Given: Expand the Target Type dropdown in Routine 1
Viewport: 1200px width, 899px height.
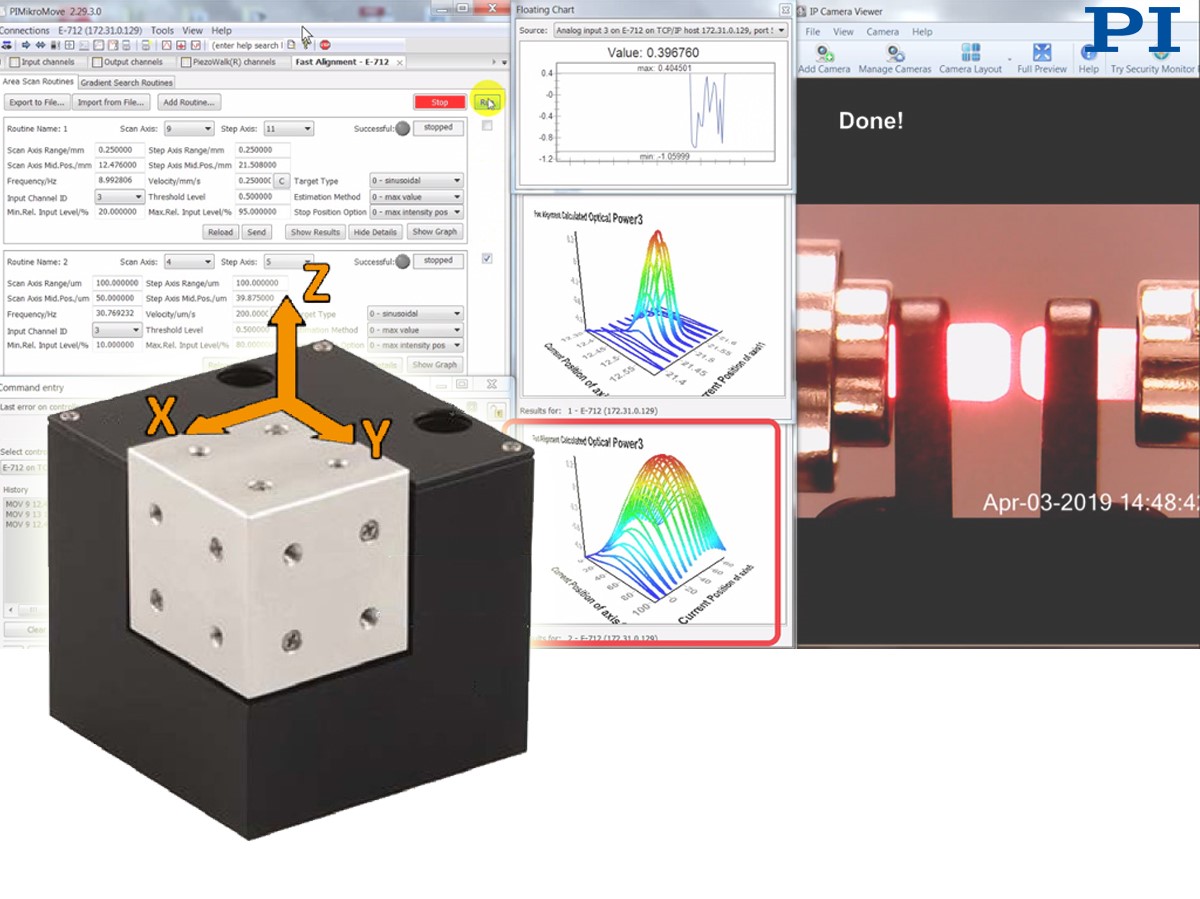Looking at the screenshot, I should tap(416, 181).
